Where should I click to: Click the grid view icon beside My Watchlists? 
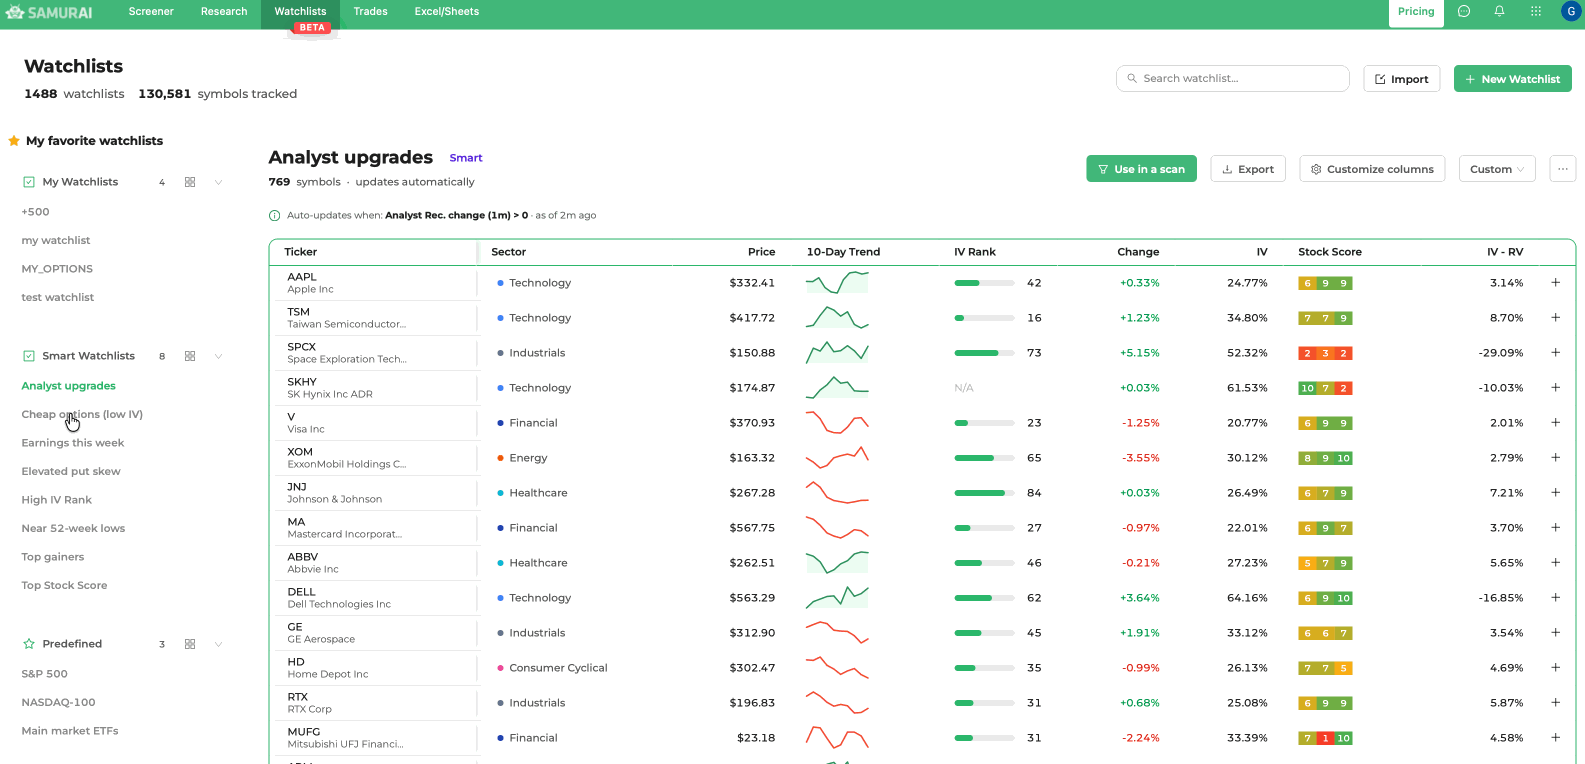pos(190,182)
